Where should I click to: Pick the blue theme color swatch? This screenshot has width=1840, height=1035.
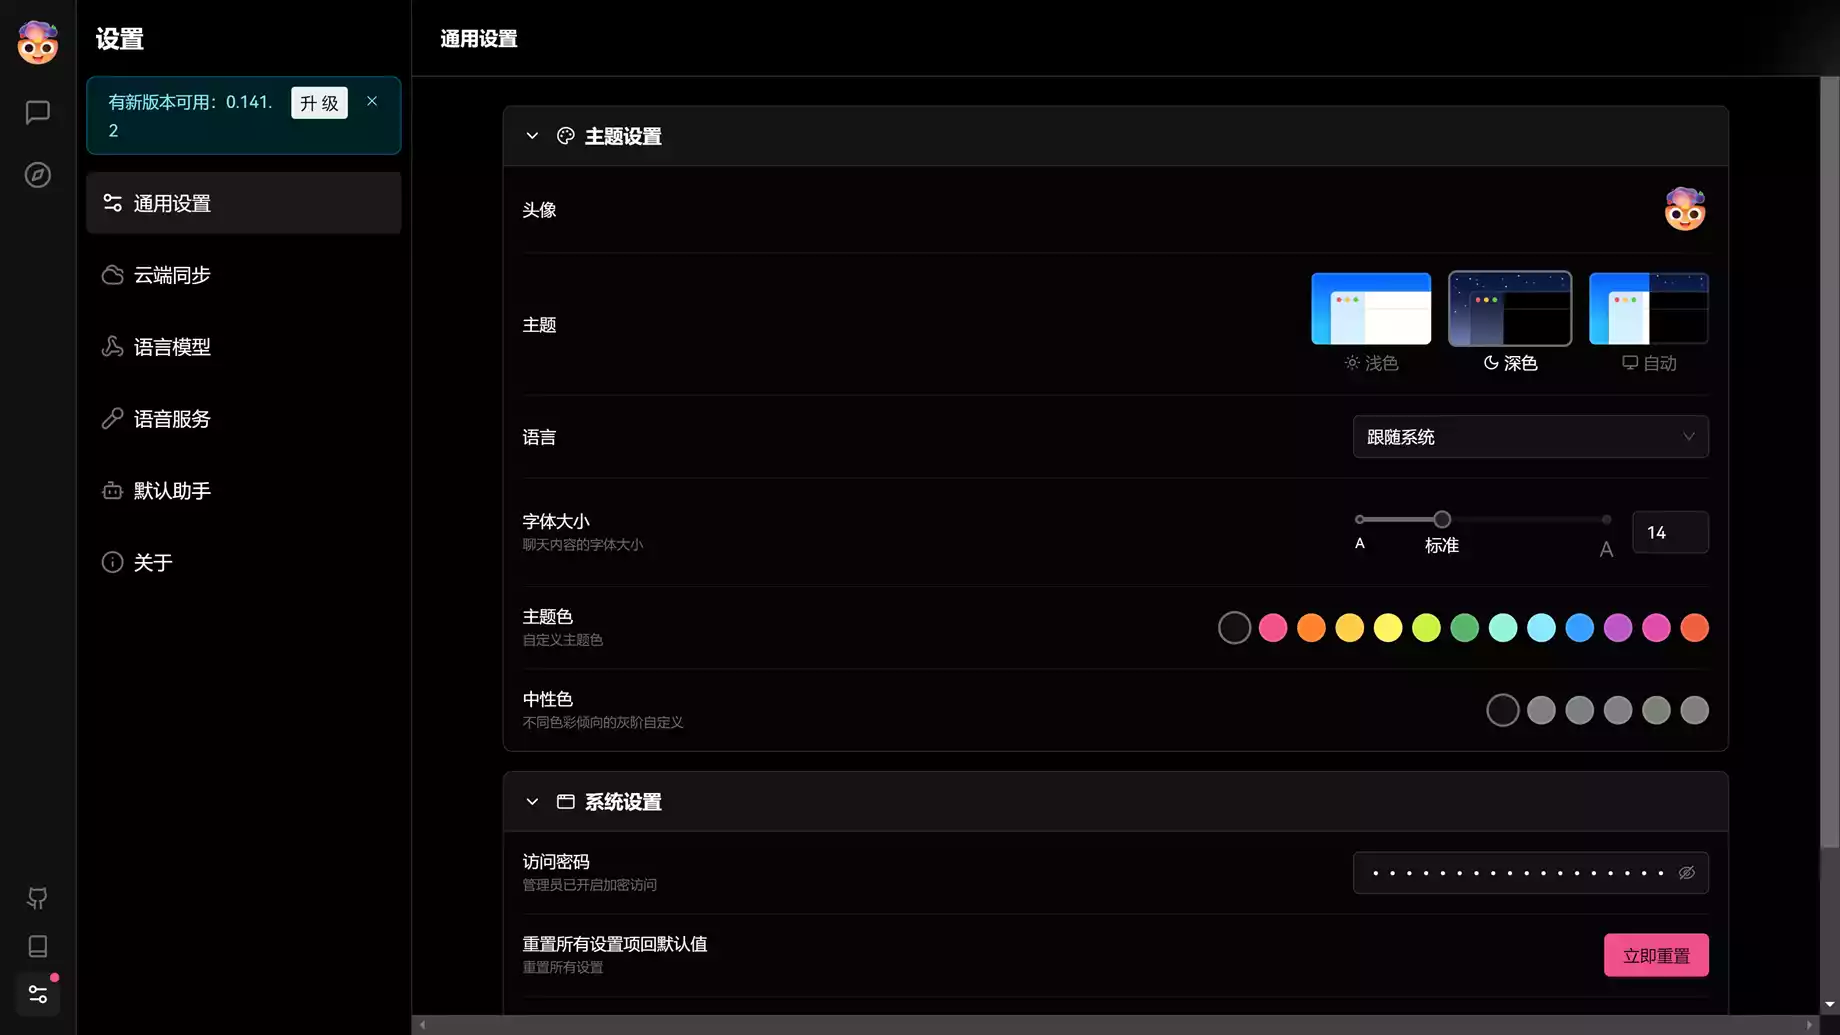click(1579, 628)
